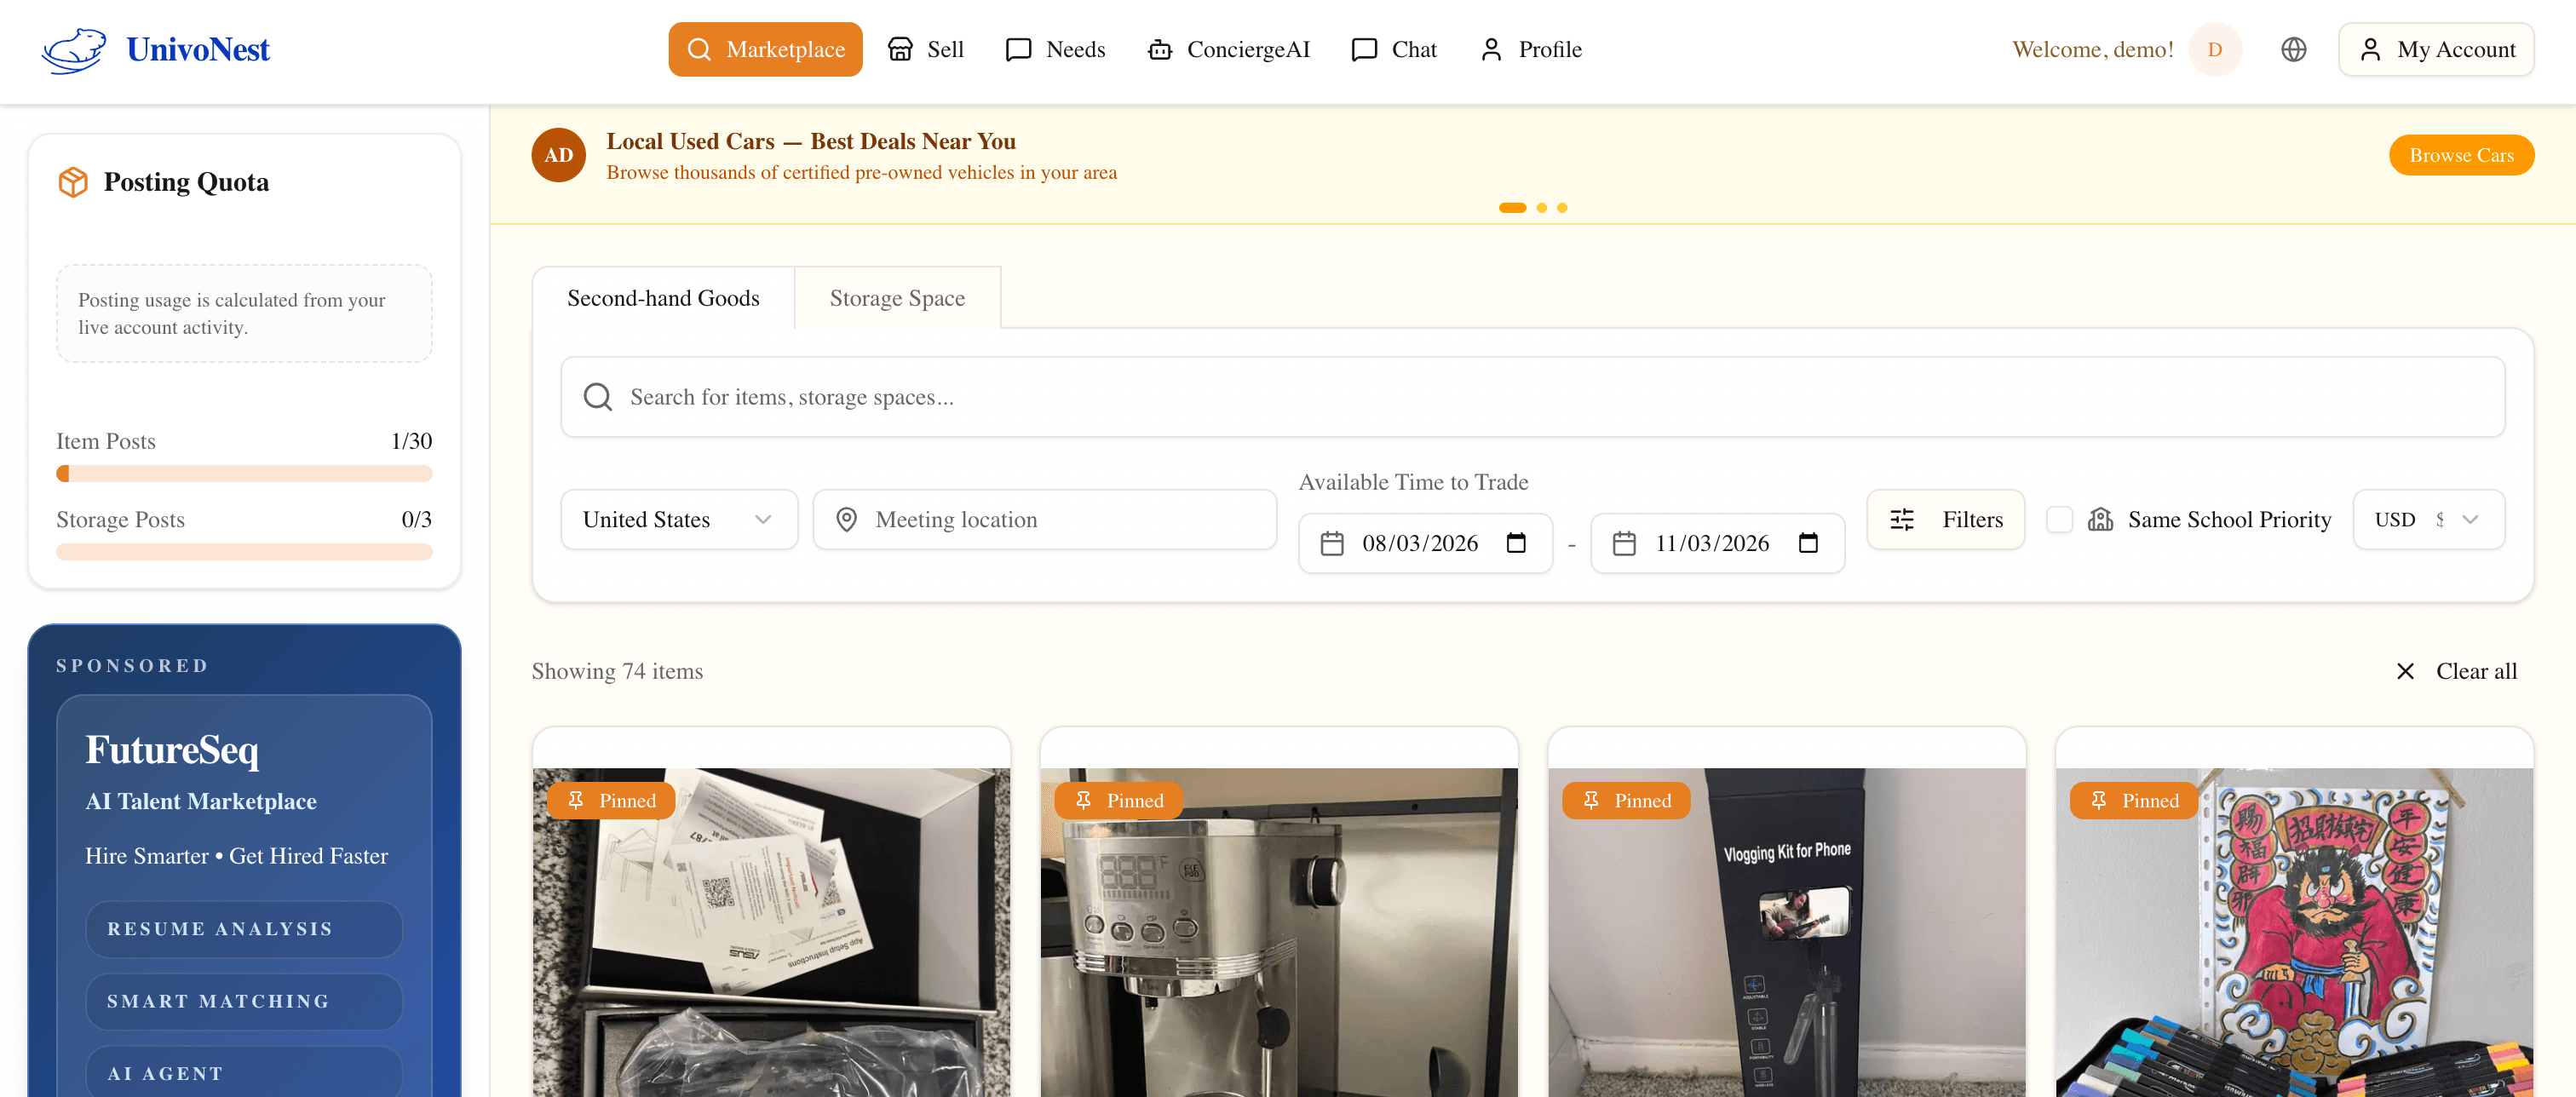Click the UnivoNest brand name link
Image resolution: width=2576 pixels, height=1097 pixels.
198,49
